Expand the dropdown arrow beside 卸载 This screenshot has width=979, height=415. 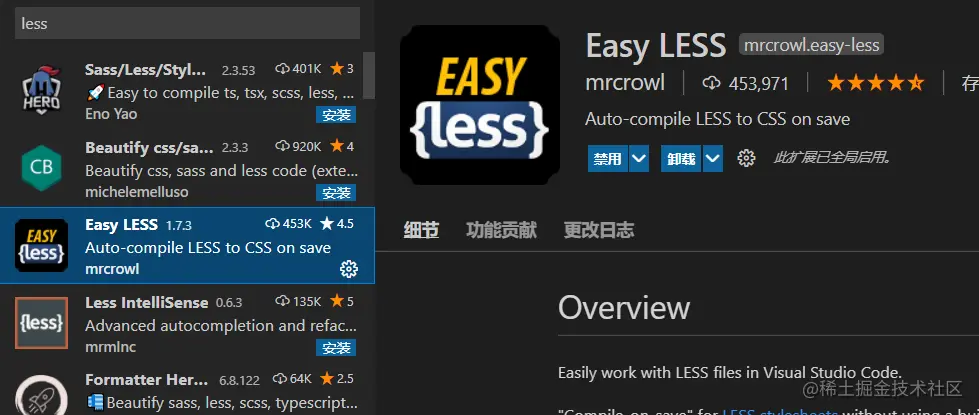tap(712, 159)
